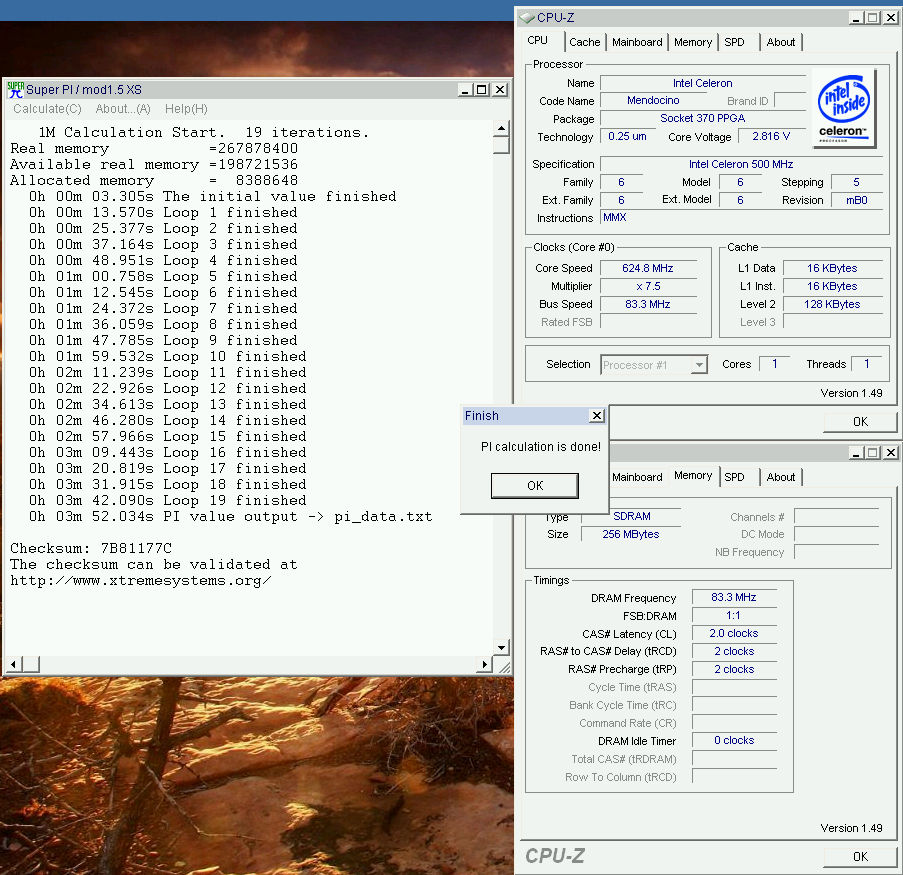The image size is (903, 875).
Task: Switch to the Cache tab in top CPU-Z window
Action: [x=585, y=42]
